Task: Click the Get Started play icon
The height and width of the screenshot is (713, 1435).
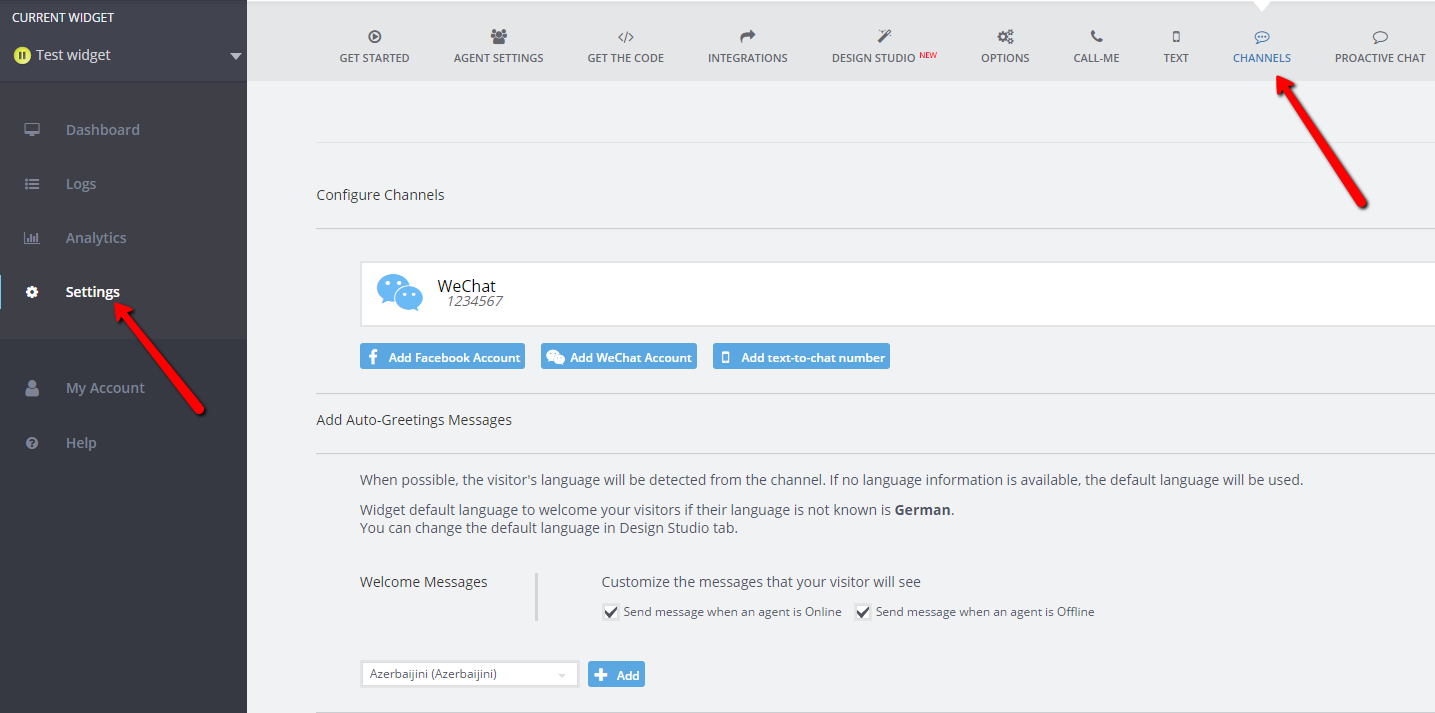Action: pyautogui.click(x=374, y=37)
